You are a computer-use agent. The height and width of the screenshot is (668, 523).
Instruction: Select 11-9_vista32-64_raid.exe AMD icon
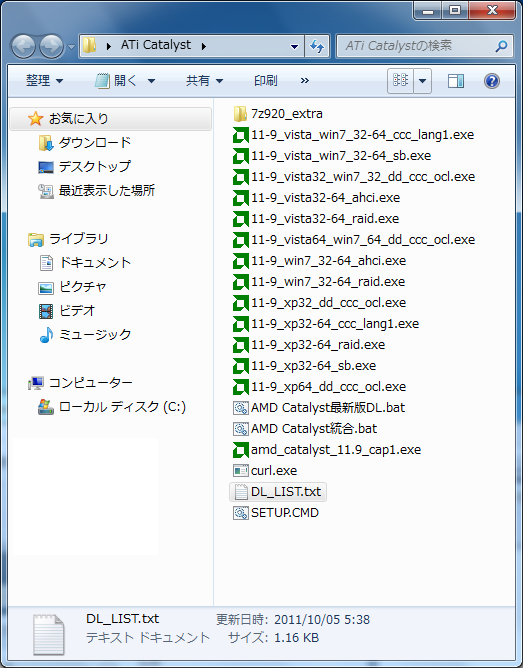pyautogui.click(x=241, y=219)
